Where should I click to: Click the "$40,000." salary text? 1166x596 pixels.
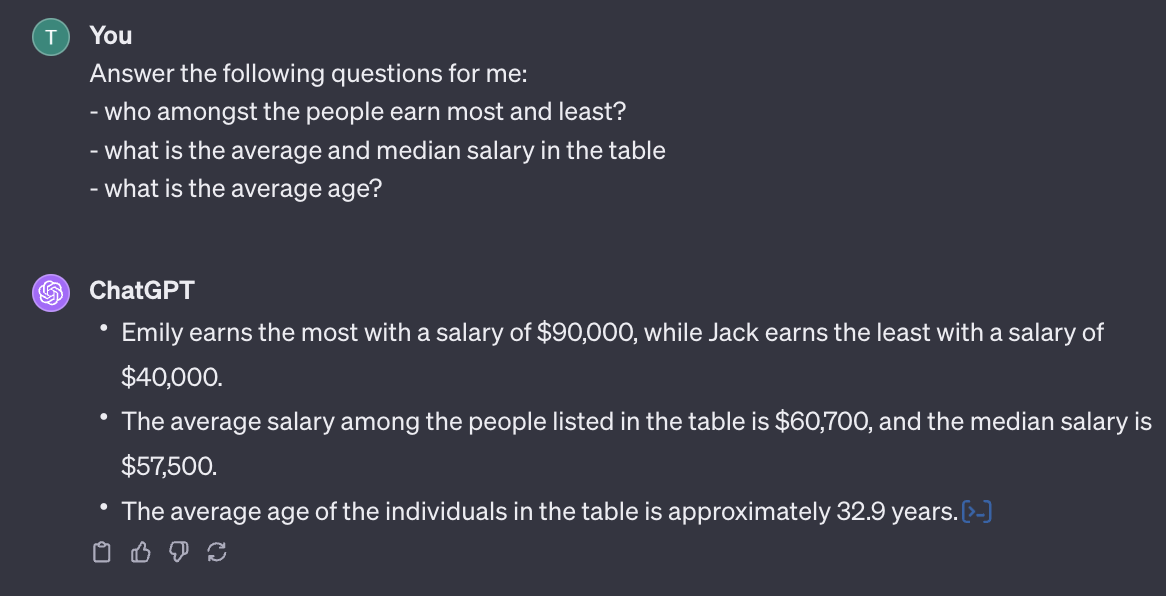point(174,377)
